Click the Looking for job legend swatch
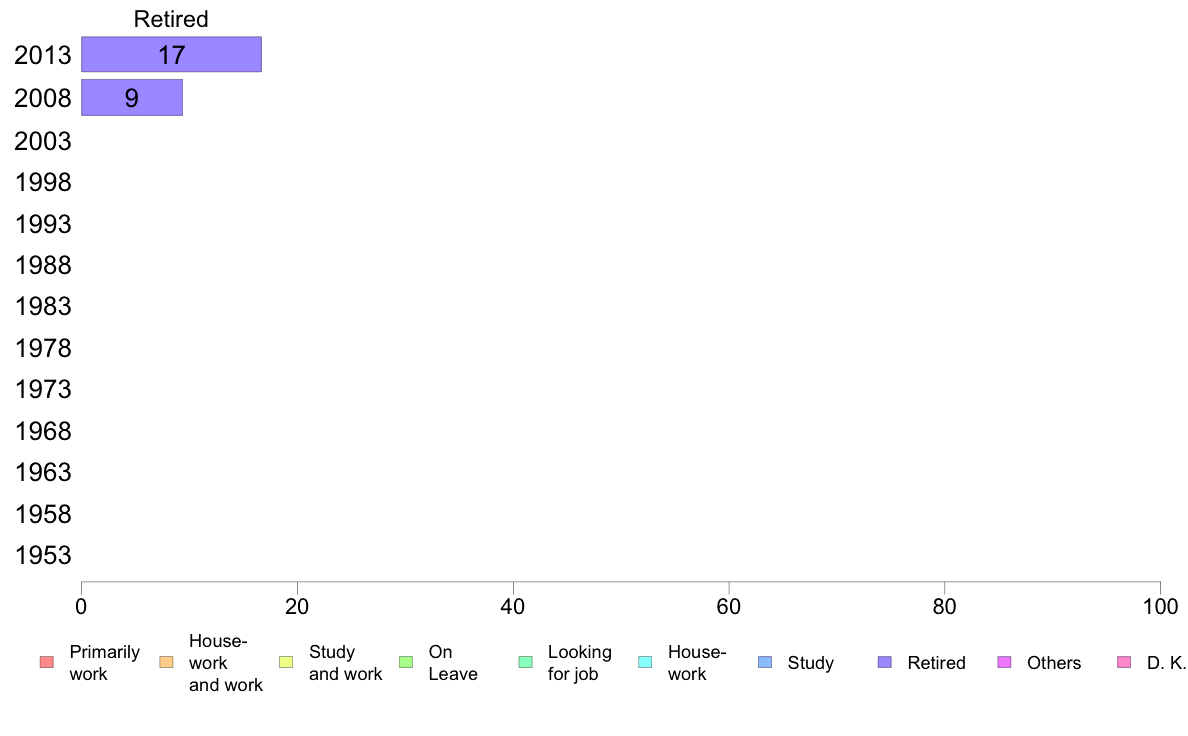The width and height of the screenshot is (1188, 736). (525, 662)
